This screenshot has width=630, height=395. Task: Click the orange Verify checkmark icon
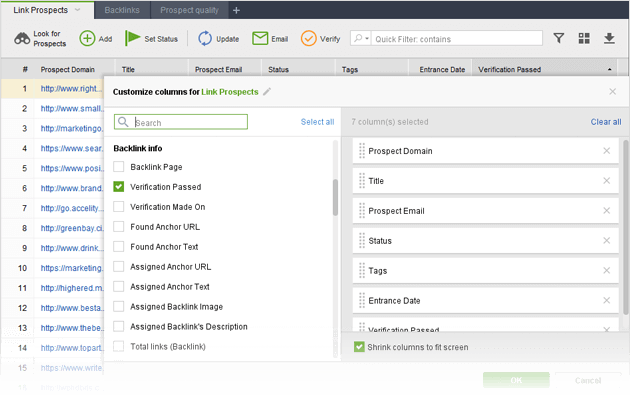click(x=309, y=39)
